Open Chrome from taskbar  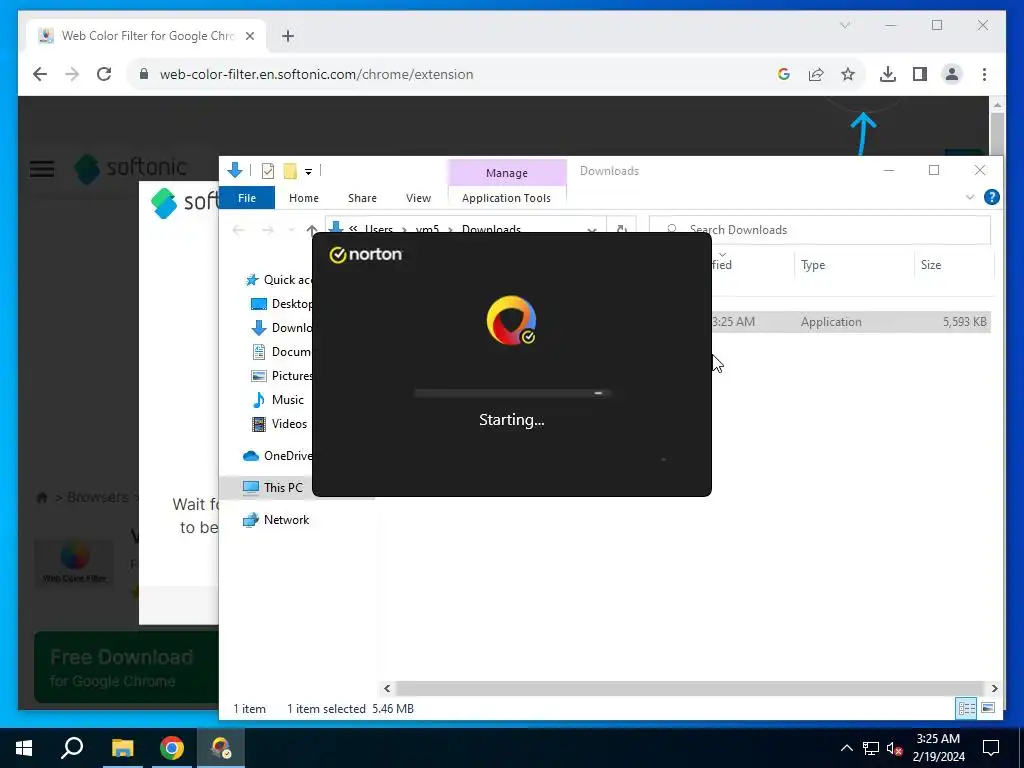pos(172,748)
